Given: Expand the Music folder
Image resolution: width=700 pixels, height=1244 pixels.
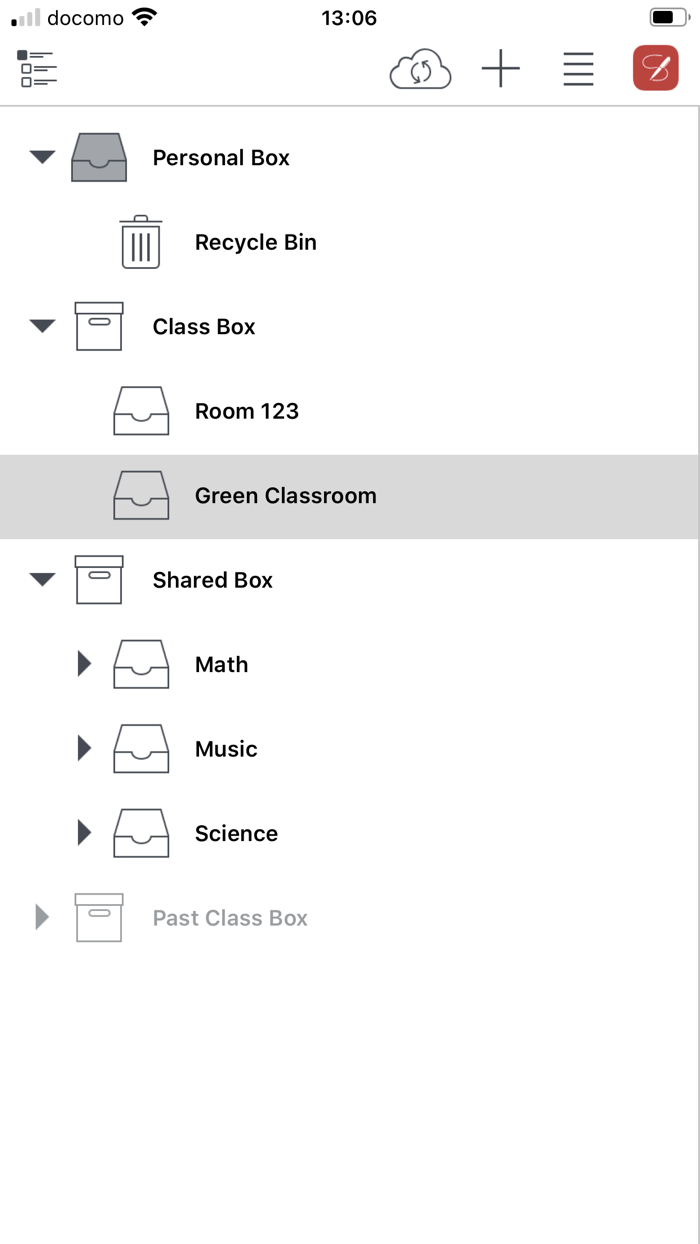Looking at the screenshot, I should (83, 748).
